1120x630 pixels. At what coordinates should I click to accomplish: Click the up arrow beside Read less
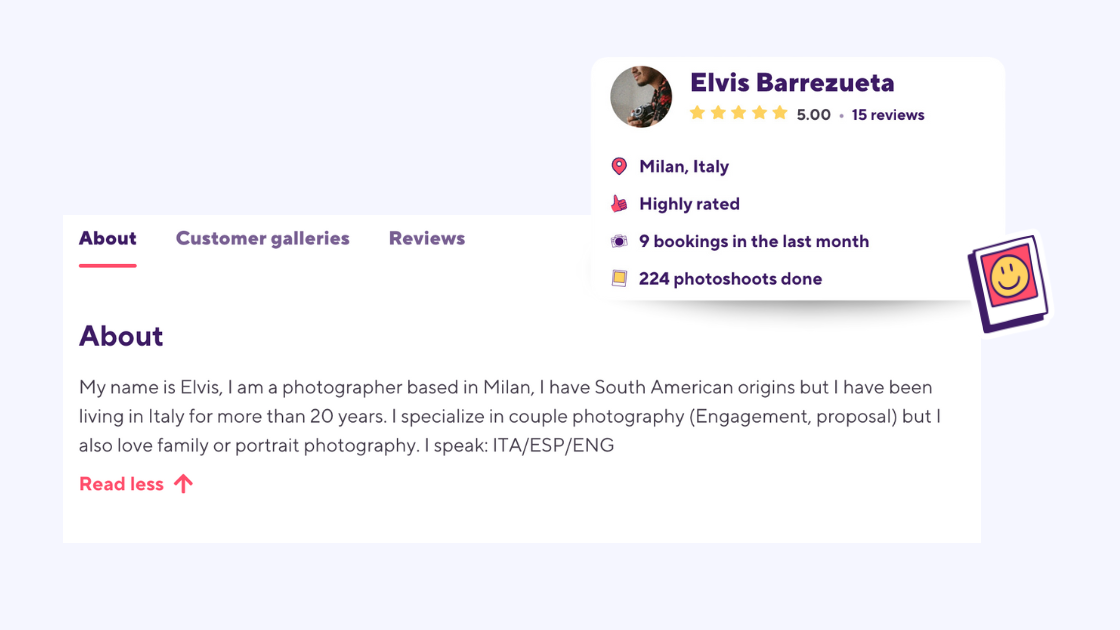point(183,483)
